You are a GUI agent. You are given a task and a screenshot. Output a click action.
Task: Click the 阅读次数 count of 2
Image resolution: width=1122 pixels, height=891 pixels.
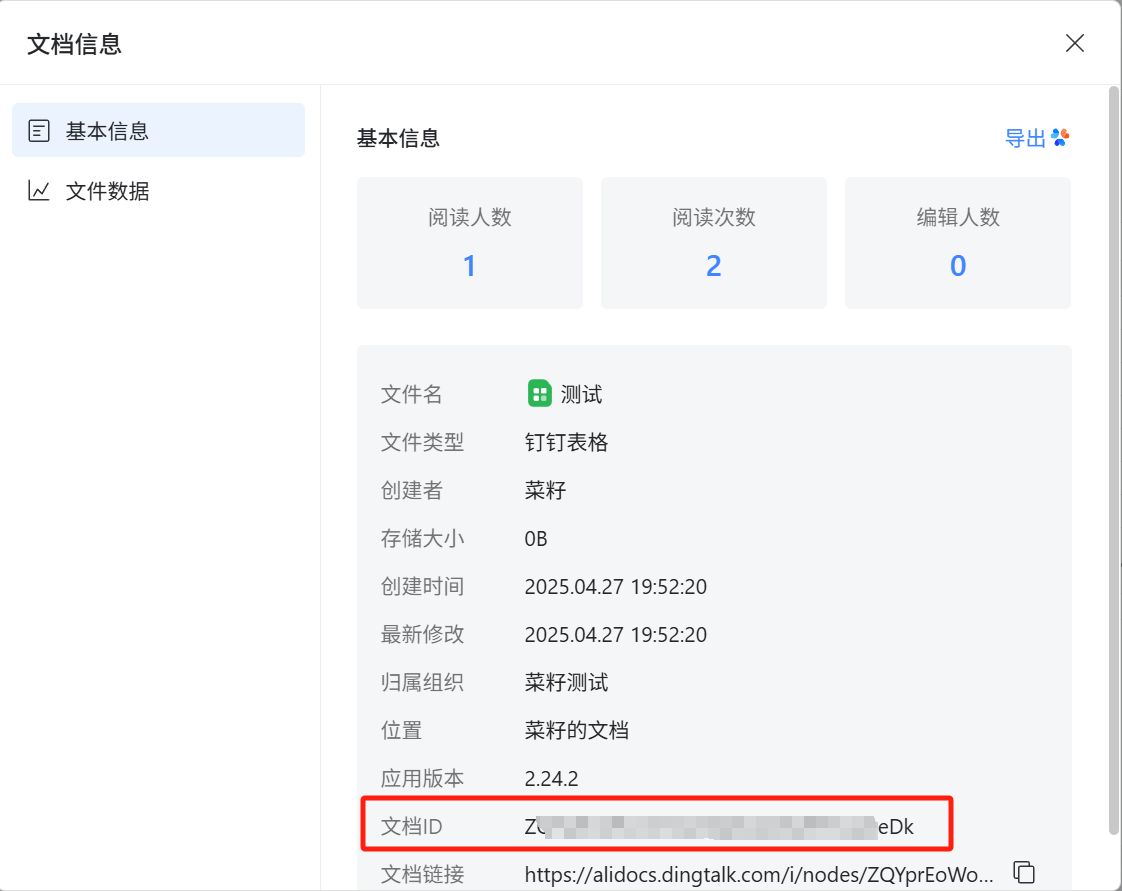click(x=713, y=266)
